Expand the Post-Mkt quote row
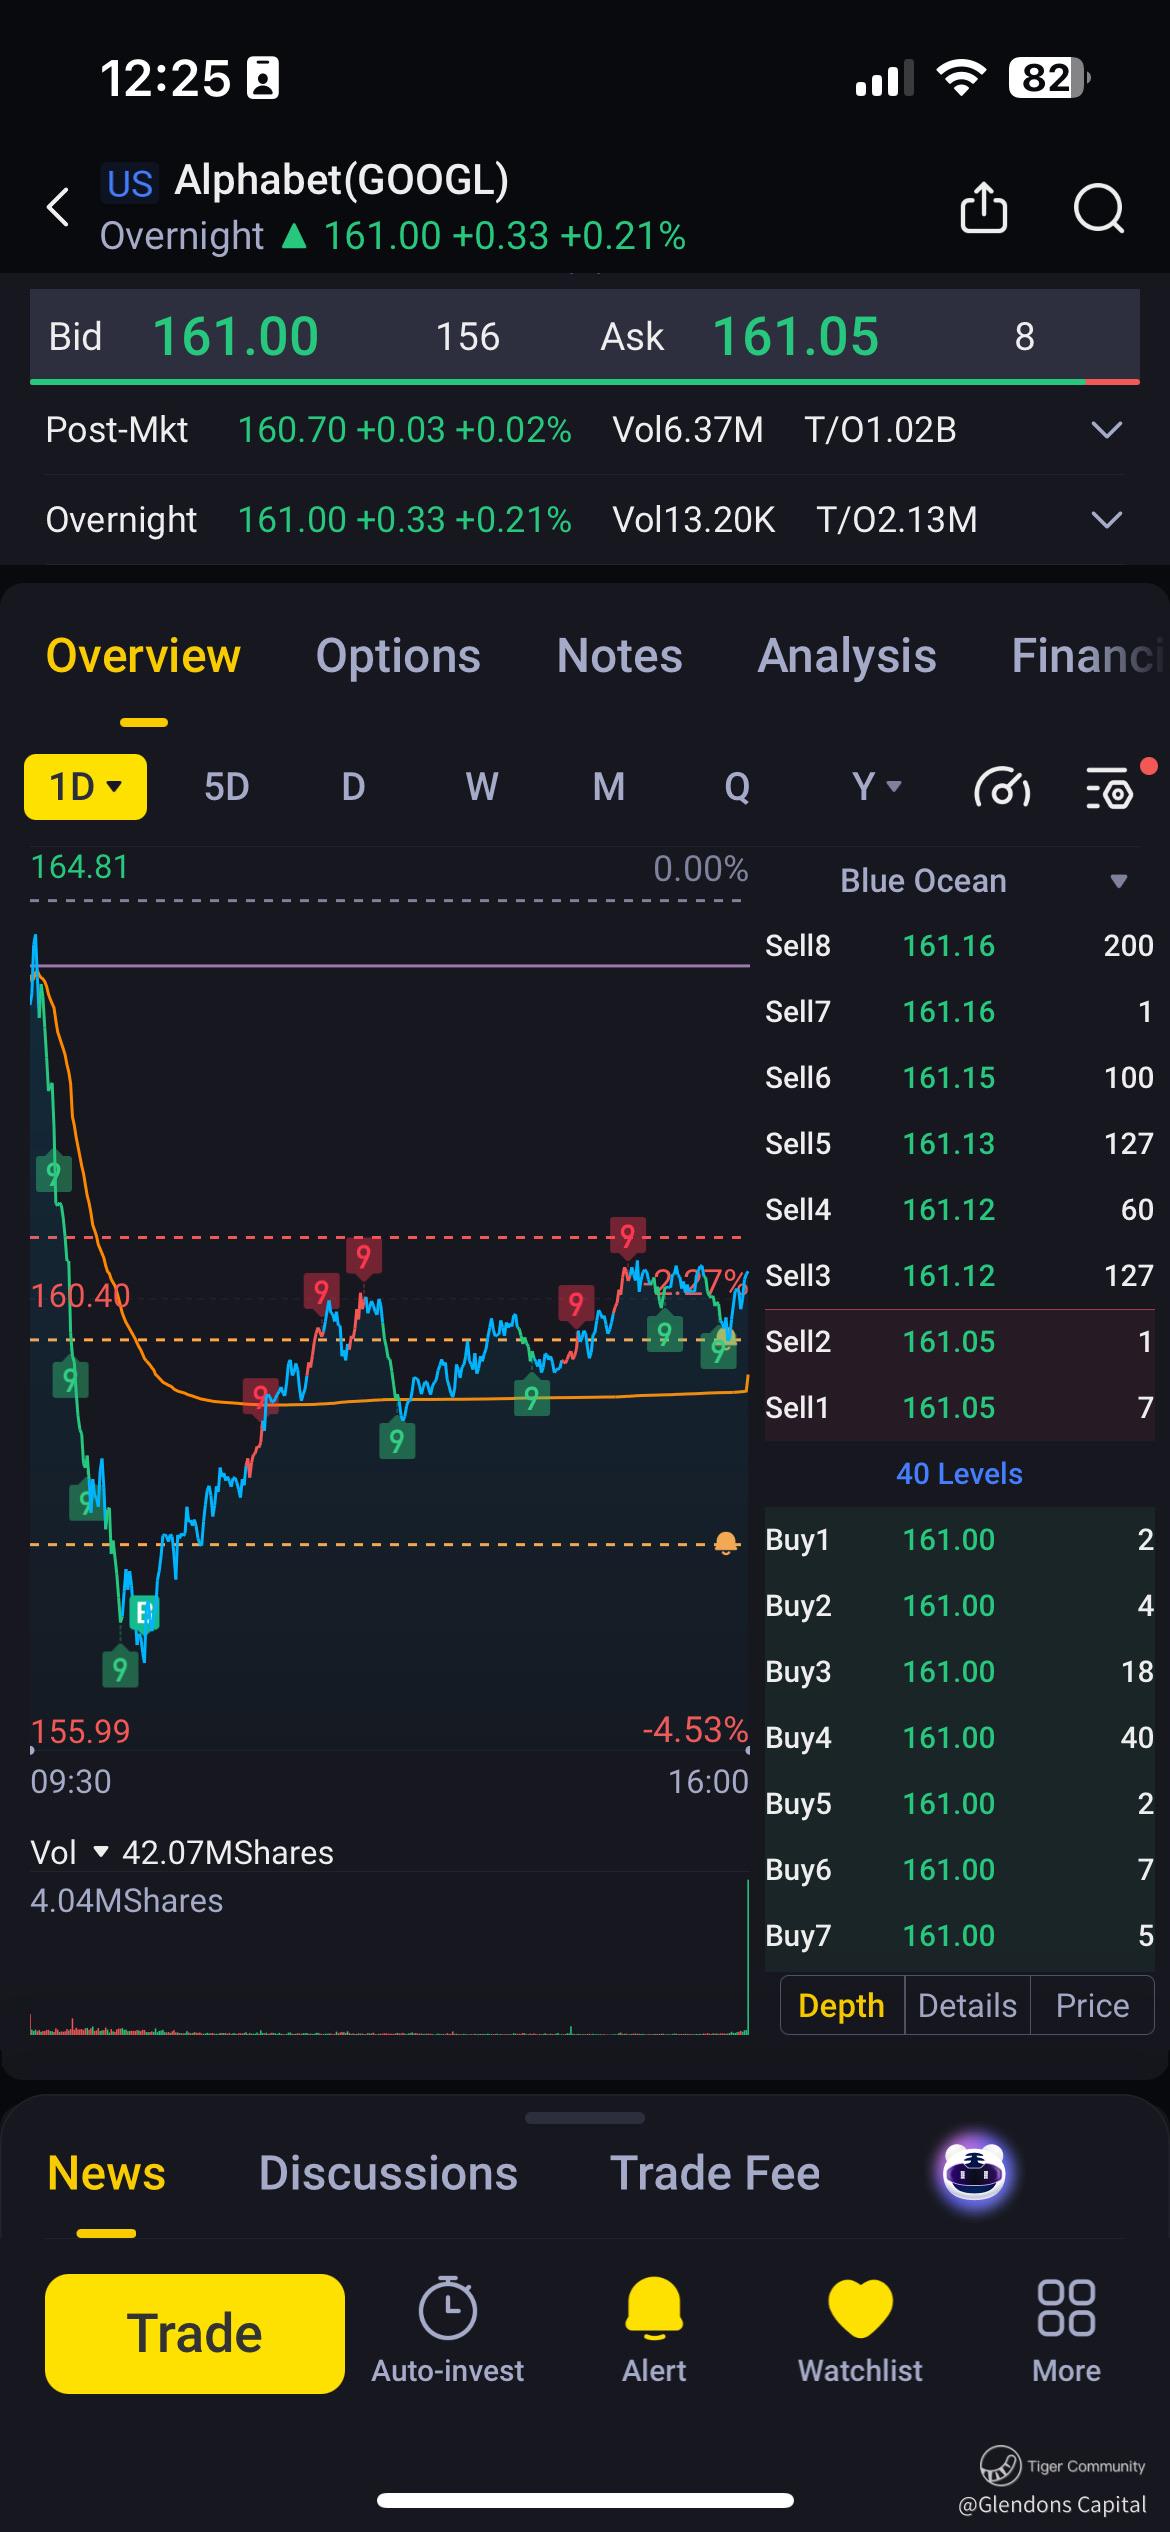The width and height of the screenshot is (1170, 2532). (585, 430)
